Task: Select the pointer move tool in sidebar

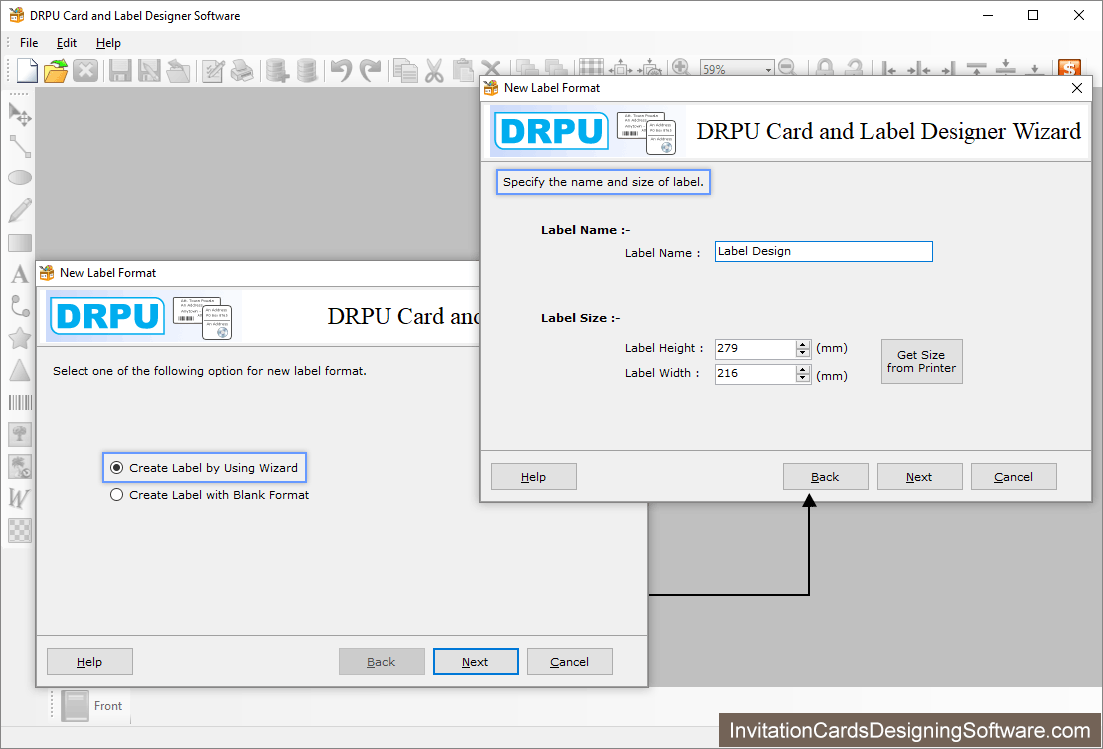Action: [x=20, y=114]
